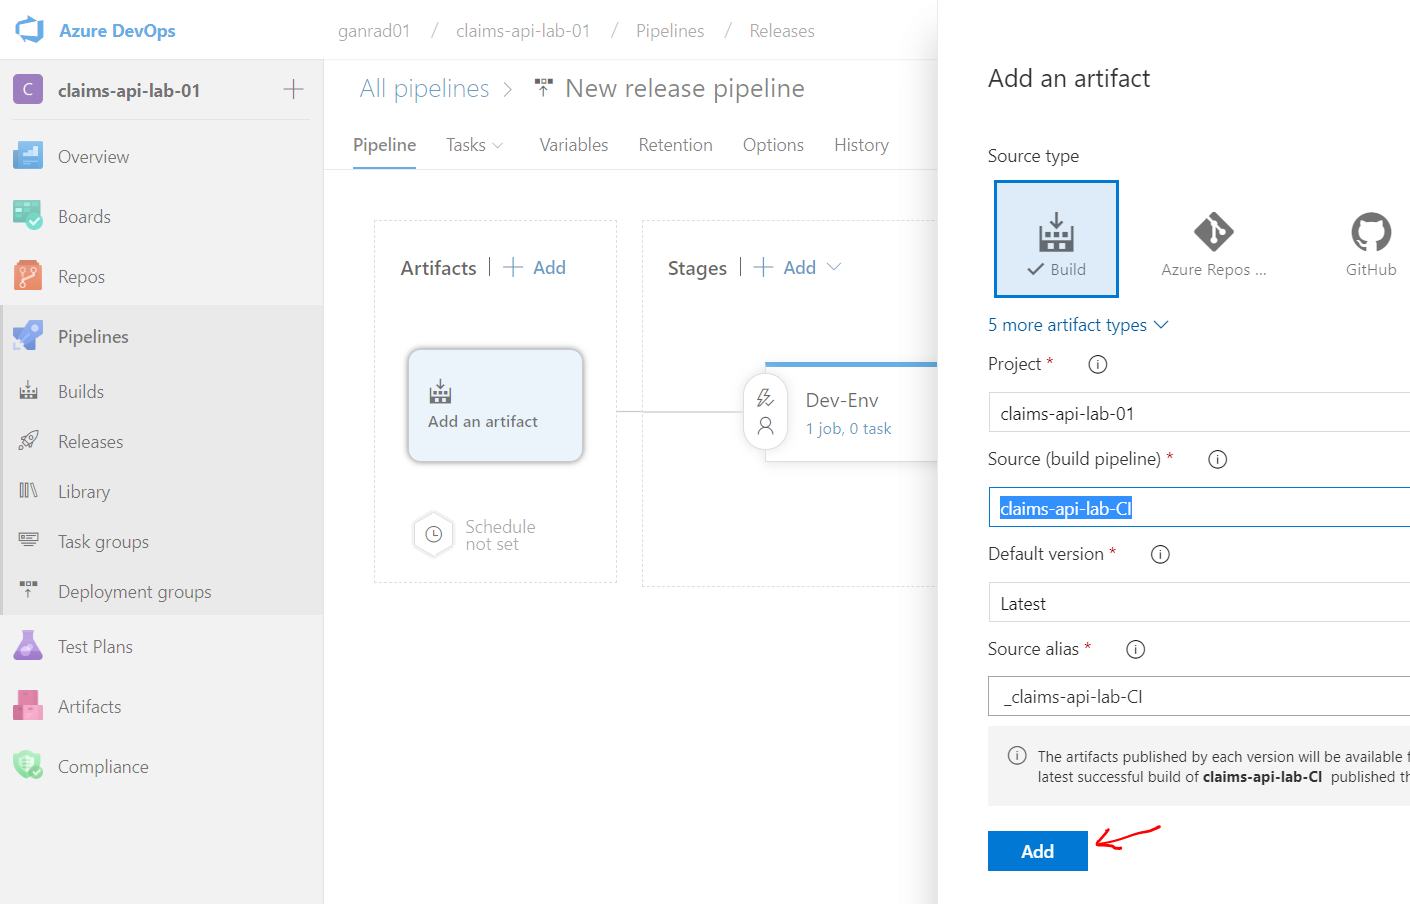Open the claims-api-lab-01 project avatar

28,90
